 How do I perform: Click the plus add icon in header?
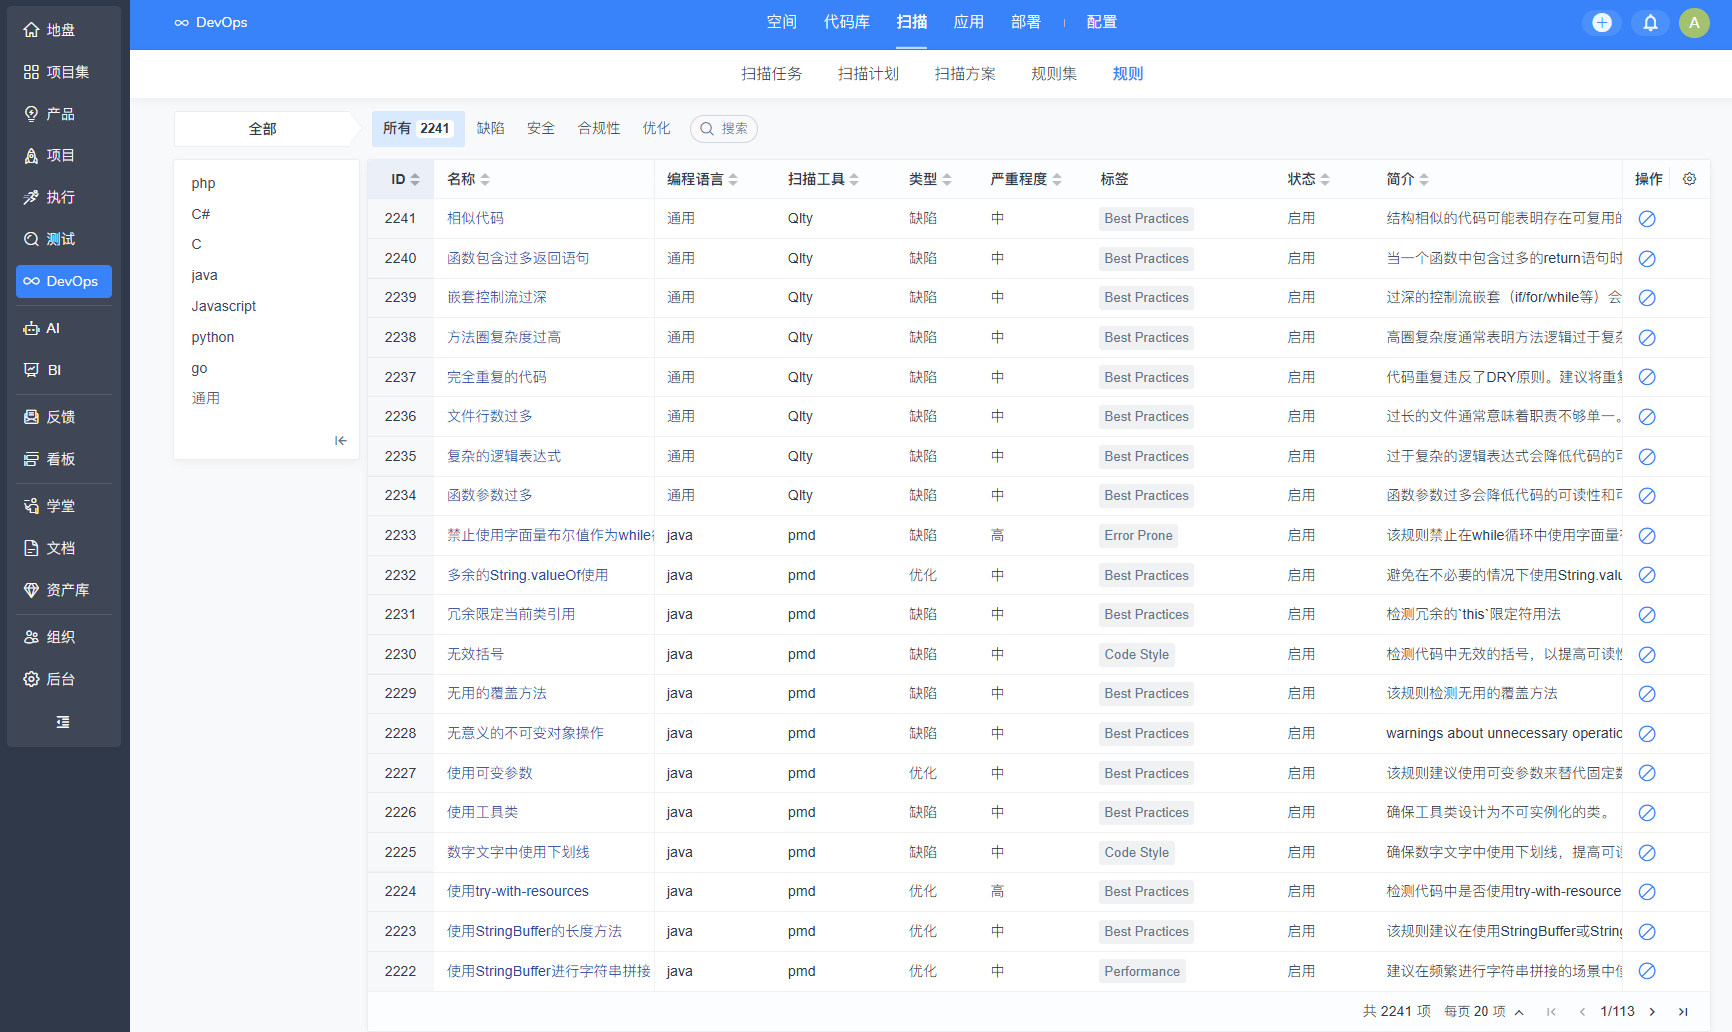click(1601, 23)
